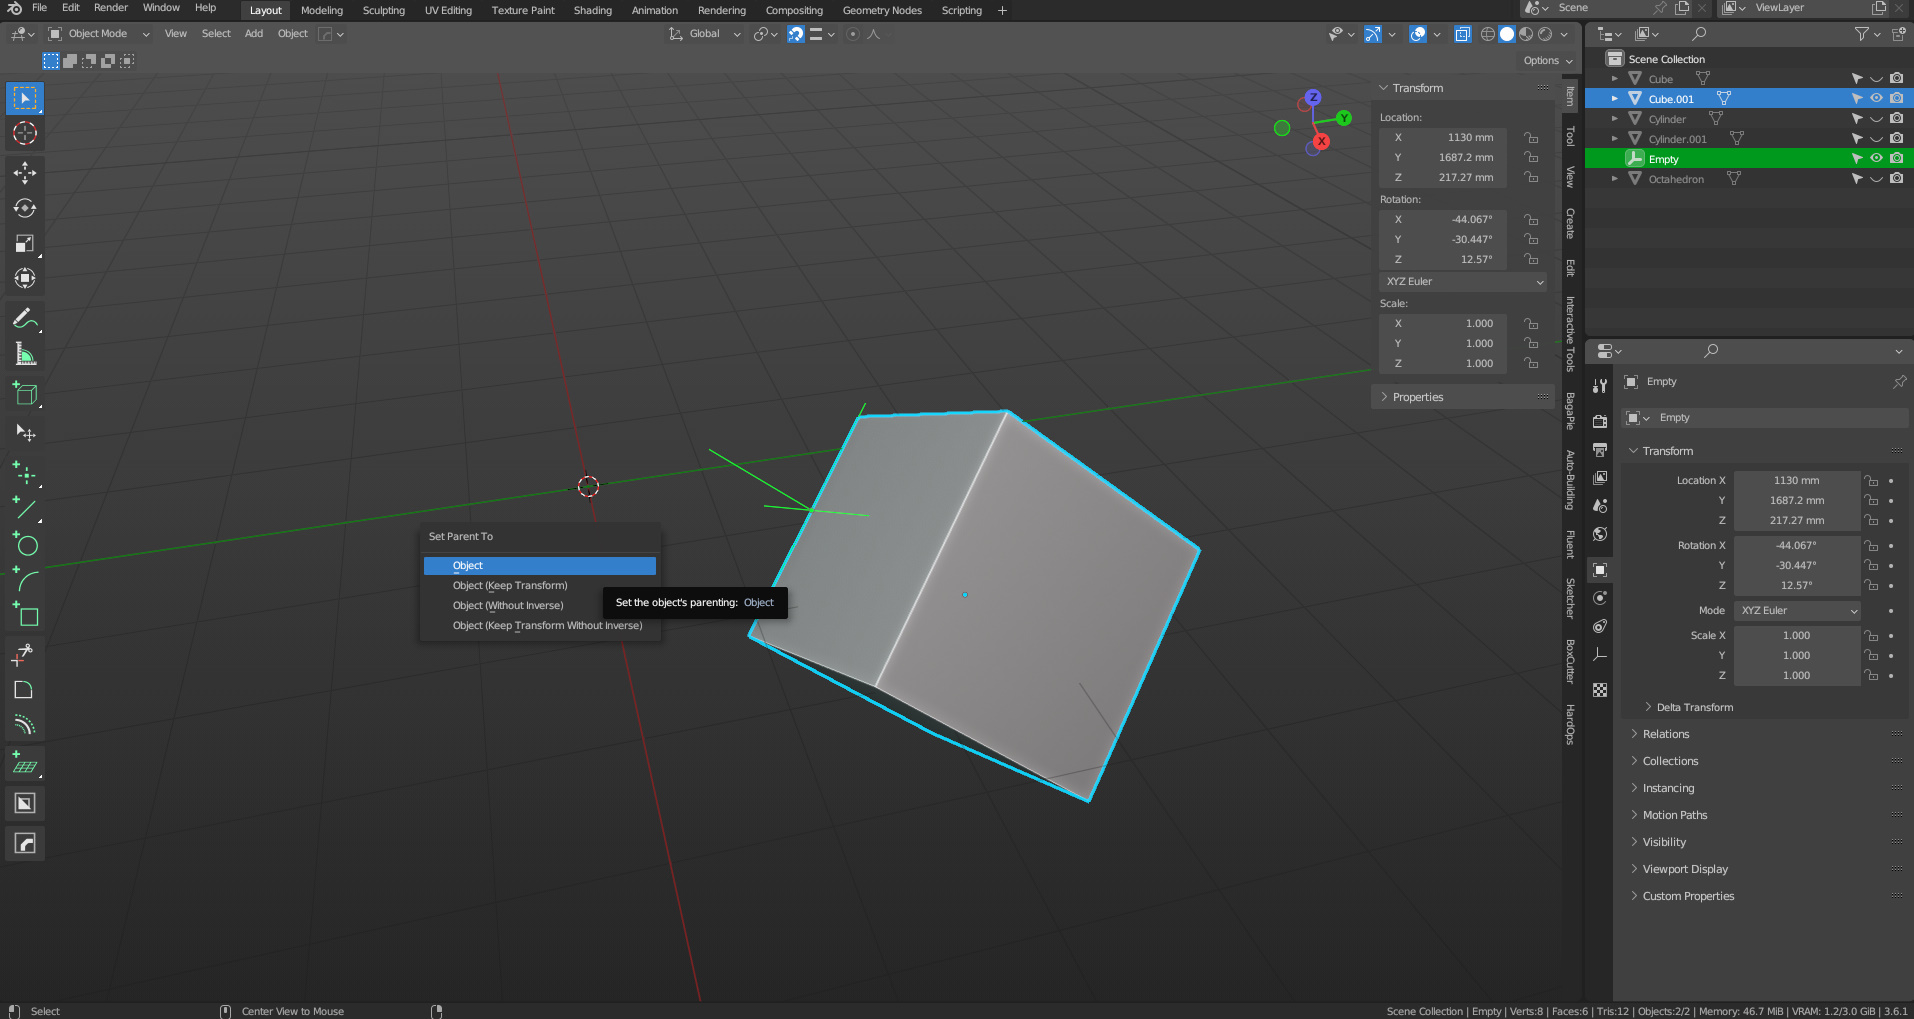Toggle Empty object's viewport visibility eye

(1876, 158)
